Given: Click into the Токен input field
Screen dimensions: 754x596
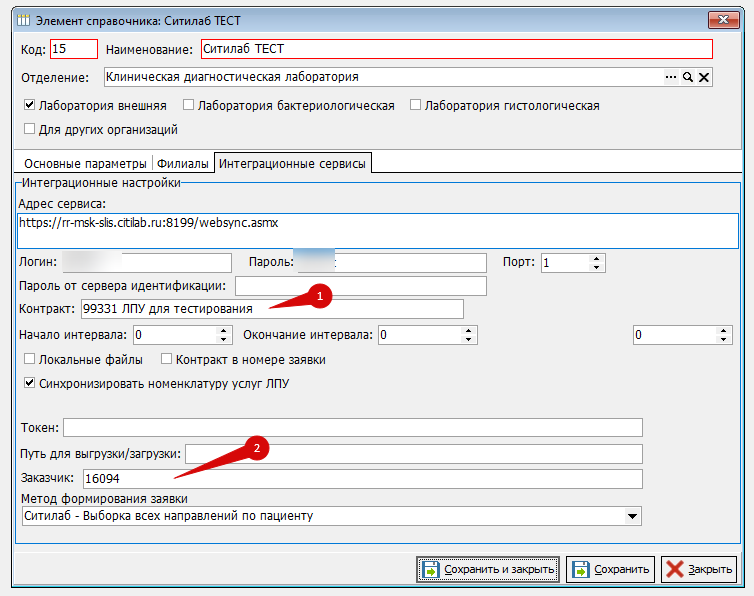Looking at the screenshot, I should tap(351, 428).
